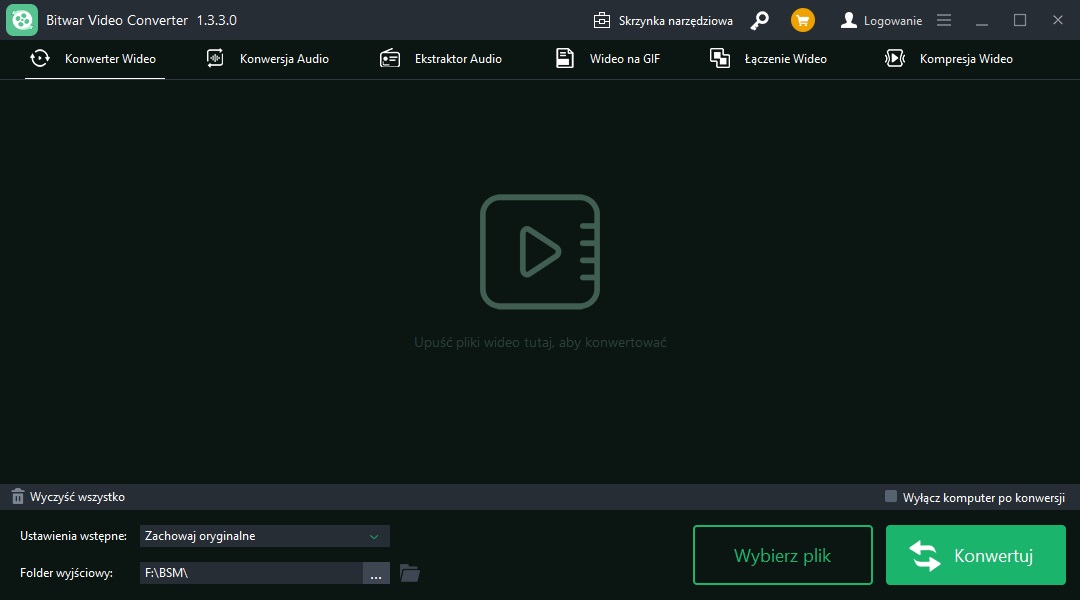1080x600 pixels.
Task: Go to the Łączenie Wideo tab
Action: 768,59
